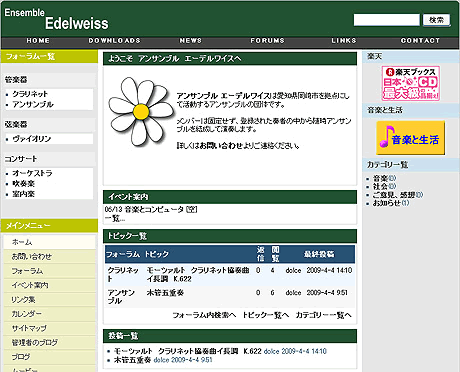Select フォーラム in the main menu

(50, 271)
